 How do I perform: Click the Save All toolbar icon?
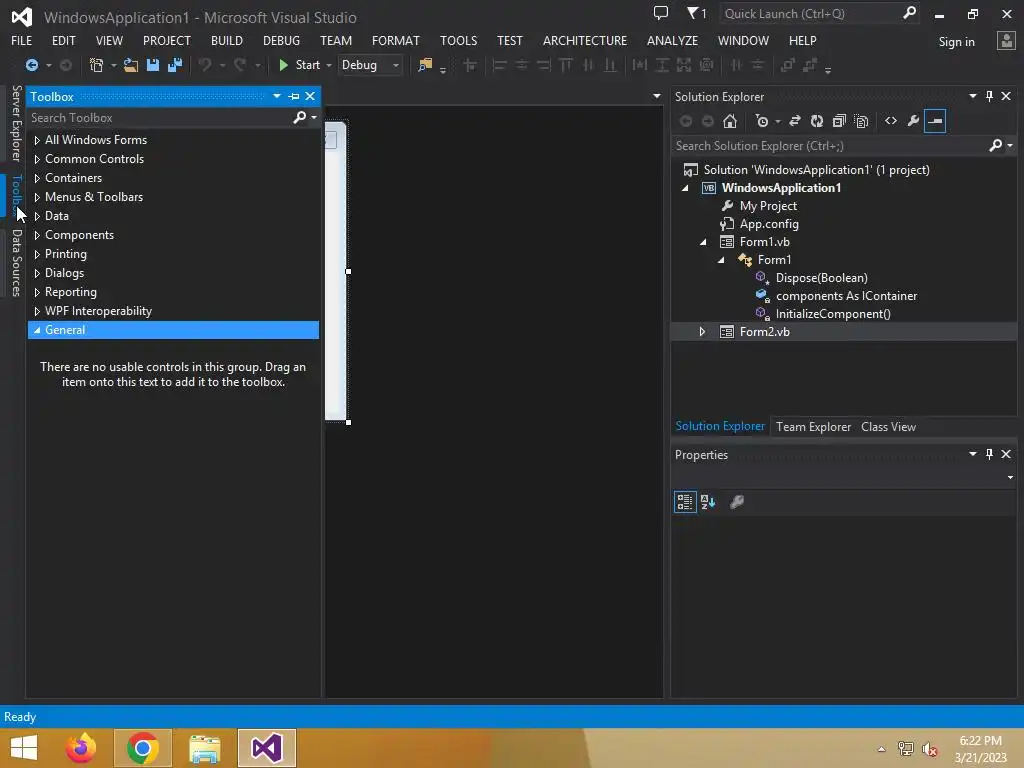coord(175,65)
